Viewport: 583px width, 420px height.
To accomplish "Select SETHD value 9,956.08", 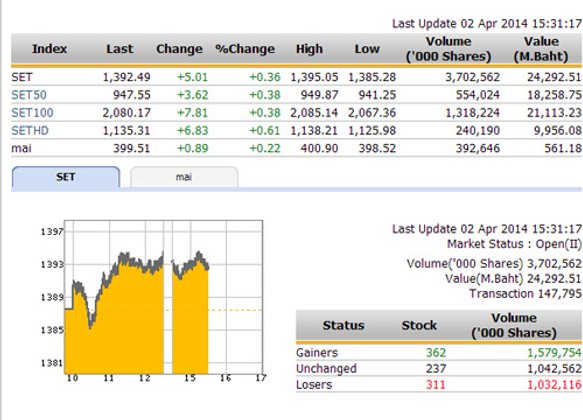I will 558,130.
